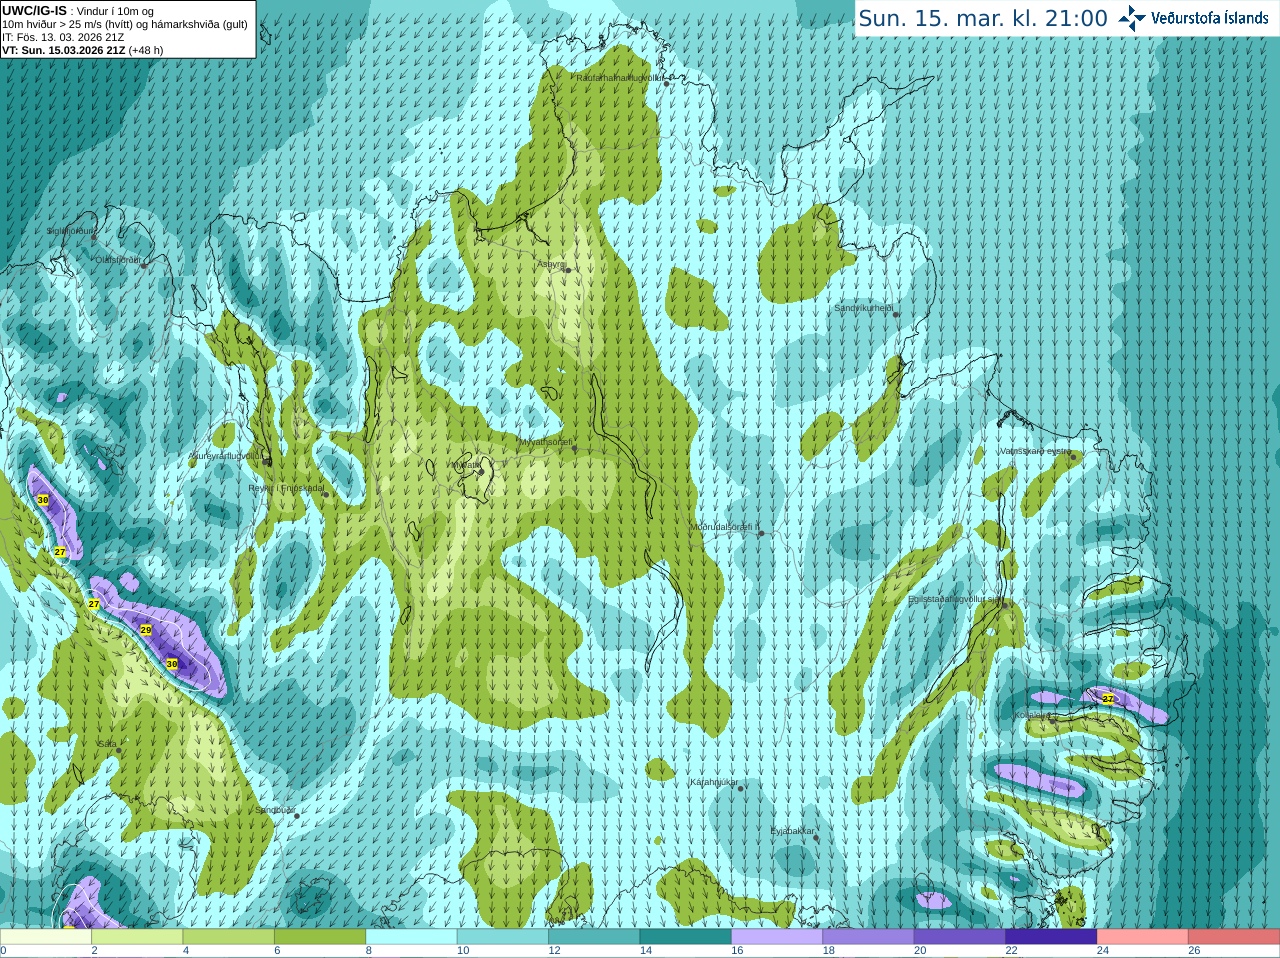Pick the 12–14 m/s legend color swatch
Screen dimensions: 1280x958
(x=594, y=937)
